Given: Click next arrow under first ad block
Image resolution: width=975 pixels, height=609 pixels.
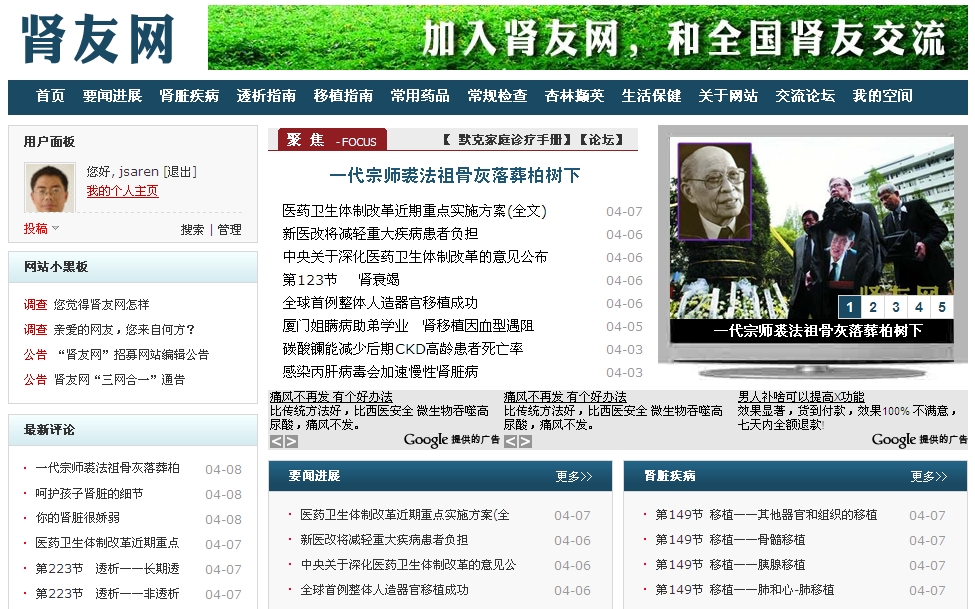Looking at the screenshot, I should point(291,441).
